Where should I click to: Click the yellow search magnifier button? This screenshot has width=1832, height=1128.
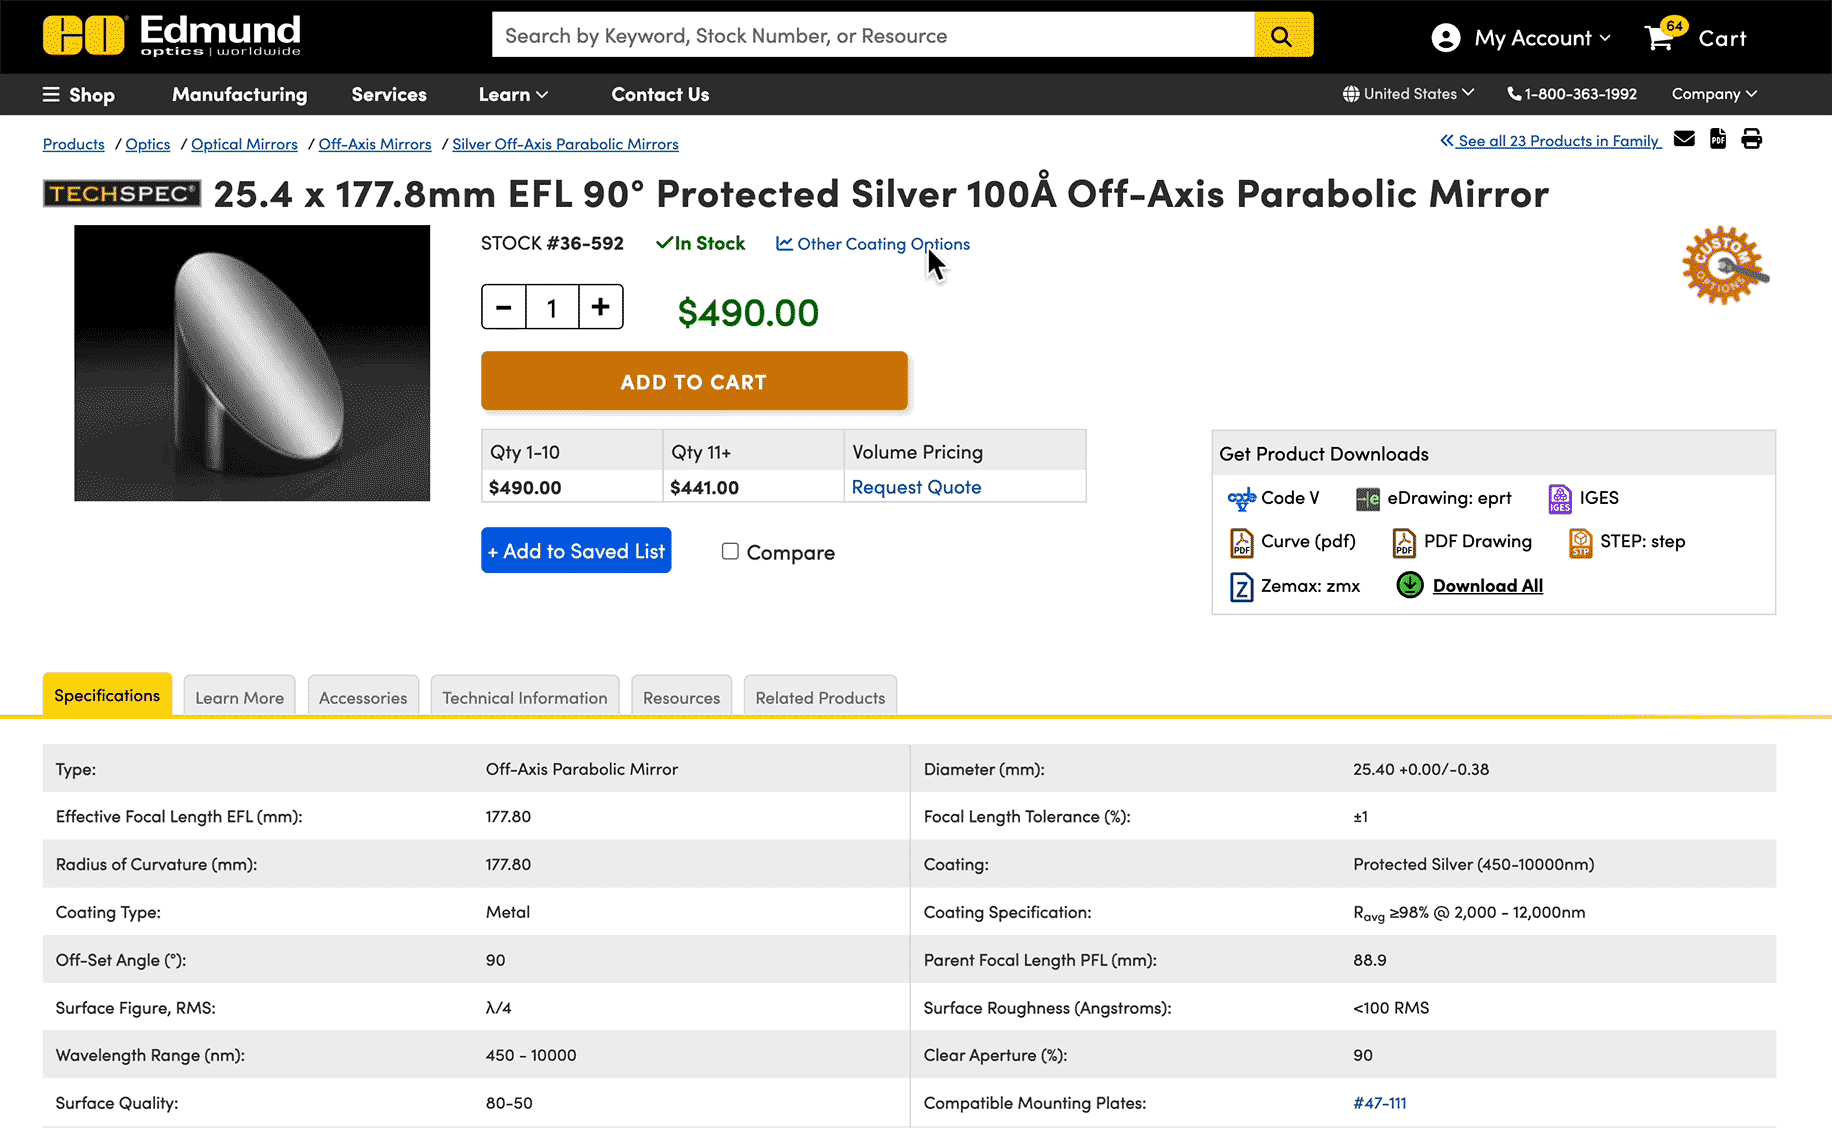[x=1283, y=36]
